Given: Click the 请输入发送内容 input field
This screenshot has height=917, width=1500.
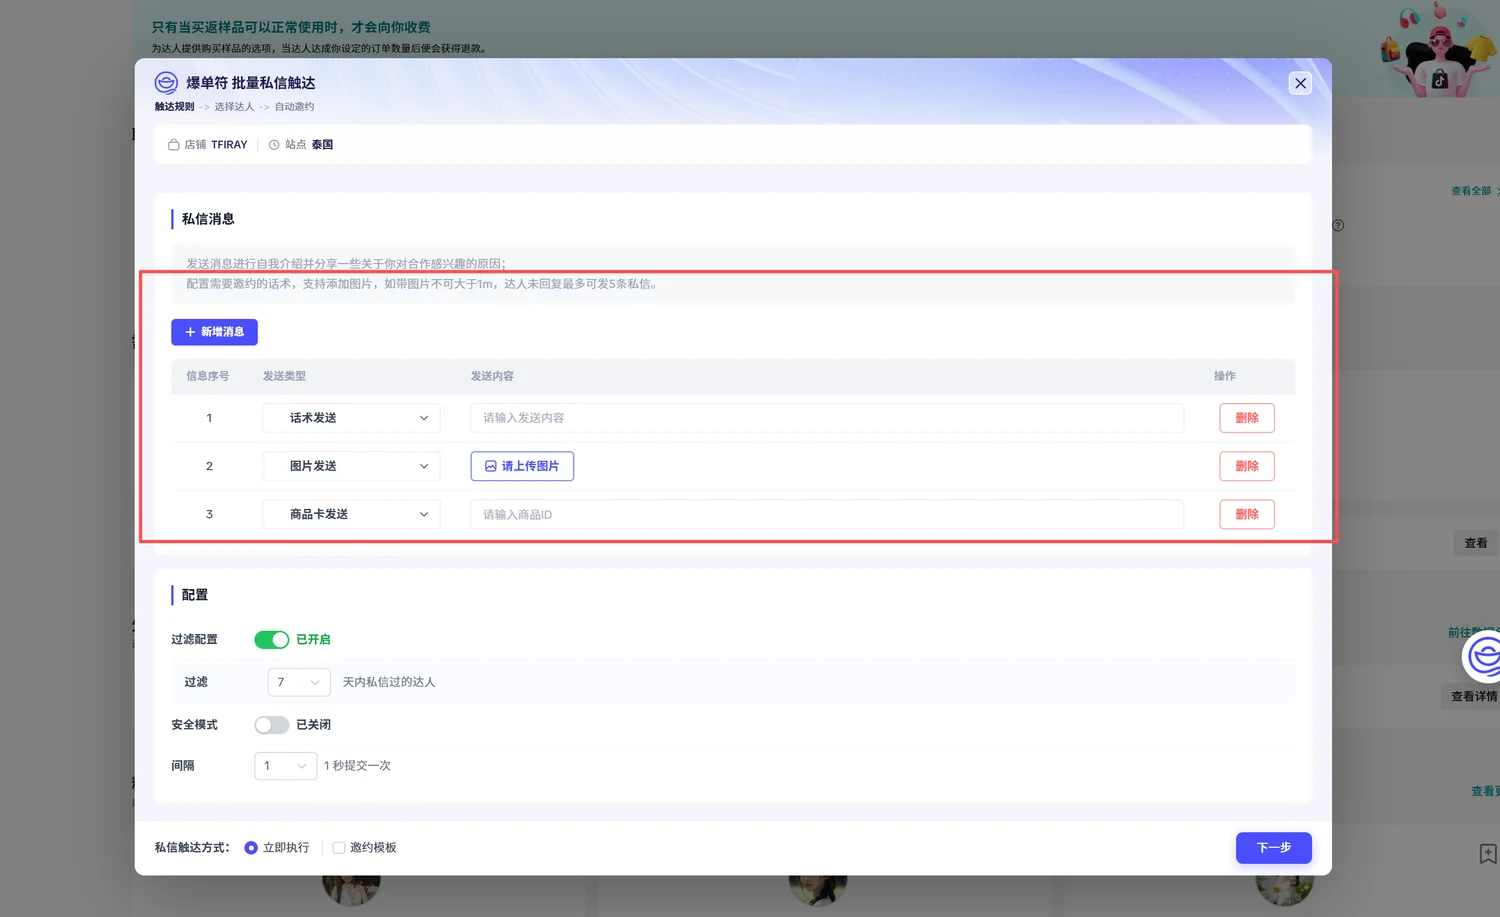Looking at the screenshot, I should pyautogui.click(x=827, y=418).
